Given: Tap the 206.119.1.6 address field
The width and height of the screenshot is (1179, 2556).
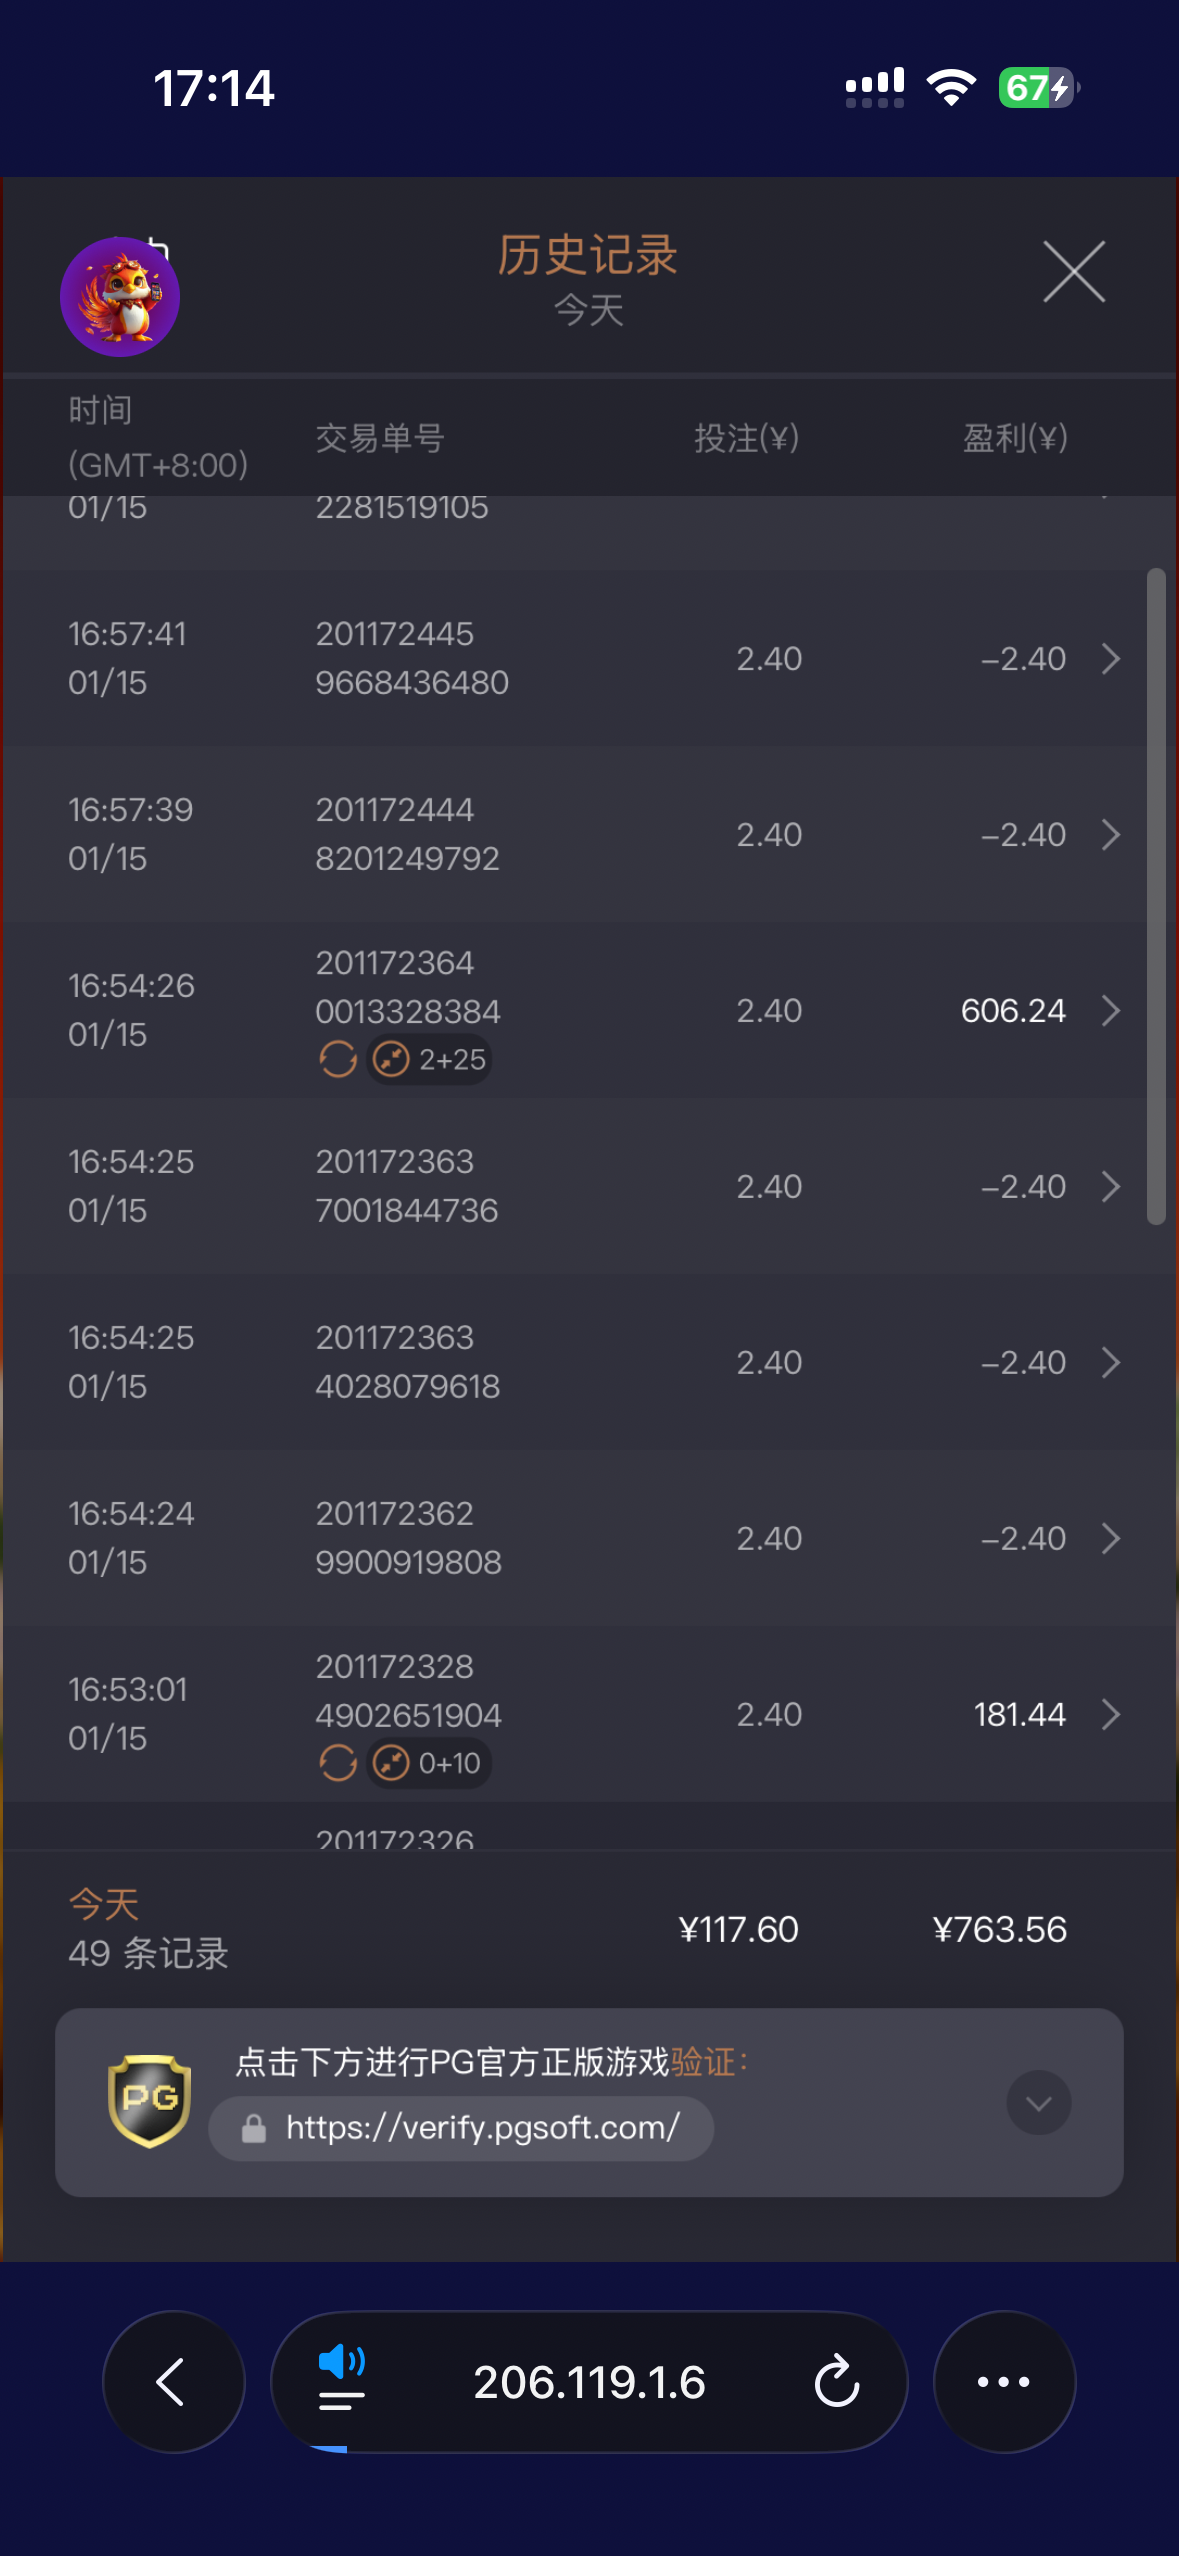Looking at the screenshot, I should (x=589, y=2382).
